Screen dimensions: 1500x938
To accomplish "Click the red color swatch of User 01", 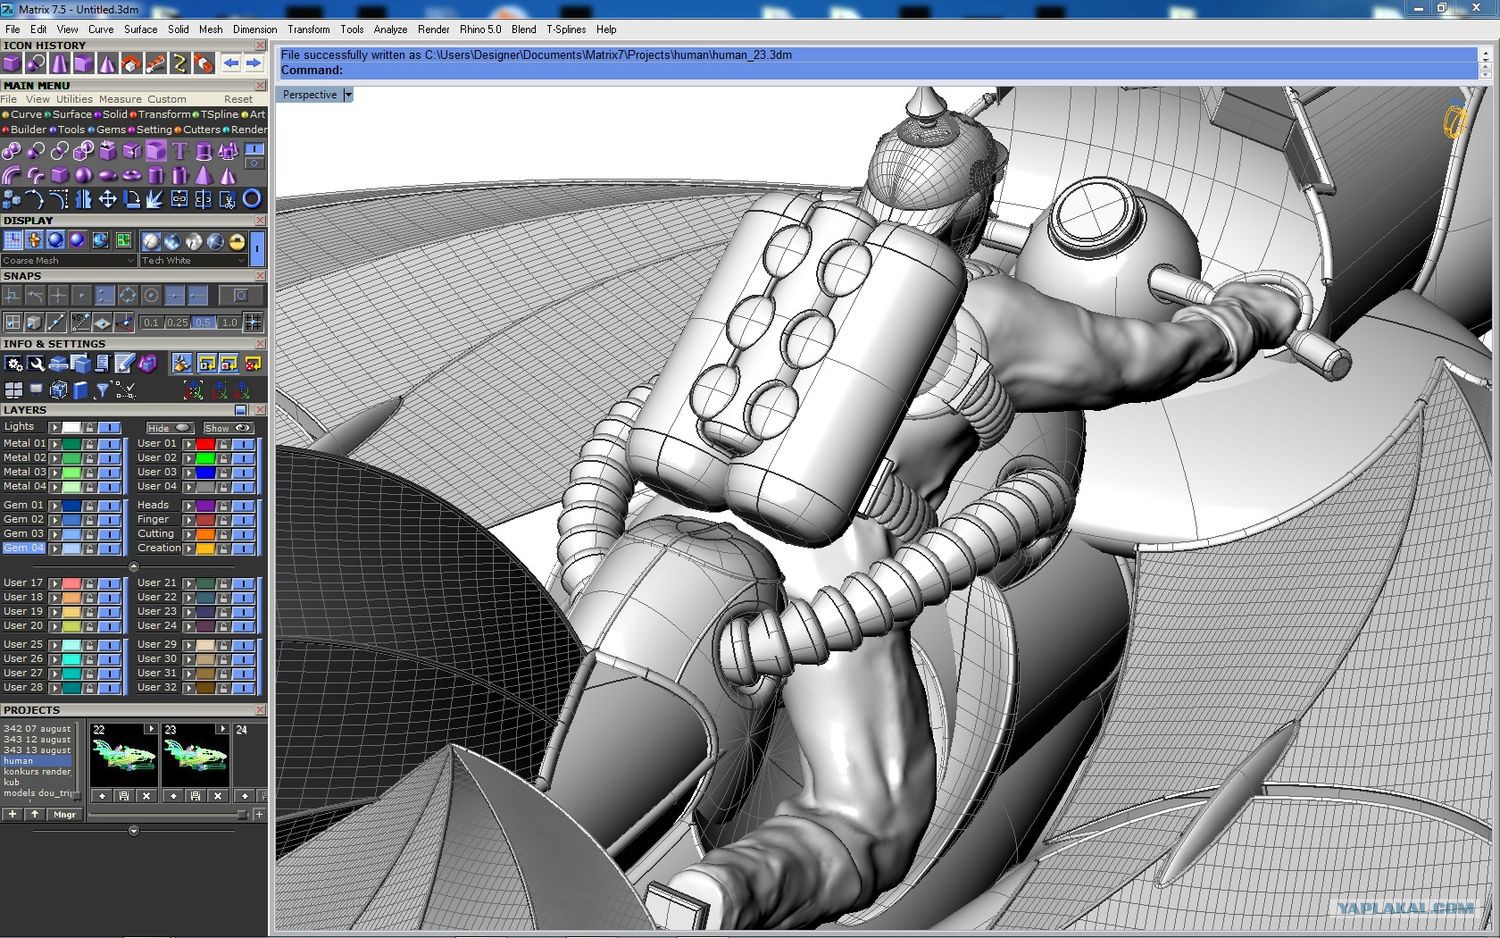I will click(x=205, y=444).
